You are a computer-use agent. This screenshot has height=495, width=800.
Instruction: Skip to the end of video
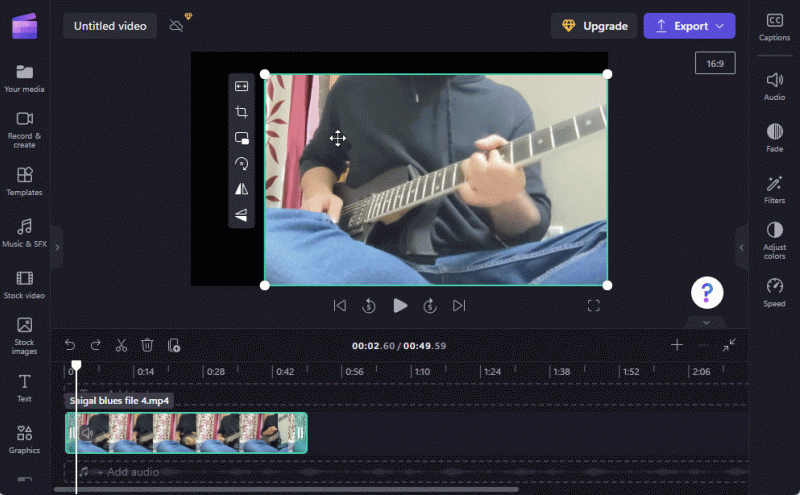coord(459,306)
